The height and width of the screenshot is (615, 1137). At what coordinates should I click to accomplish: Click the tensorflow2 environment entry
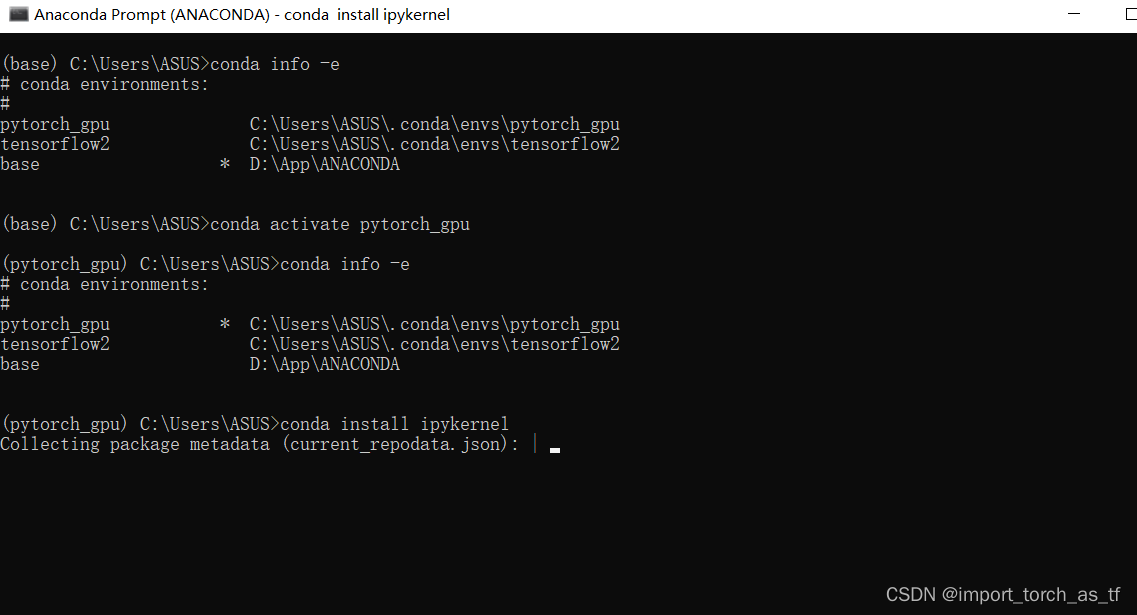coord(55,143)
